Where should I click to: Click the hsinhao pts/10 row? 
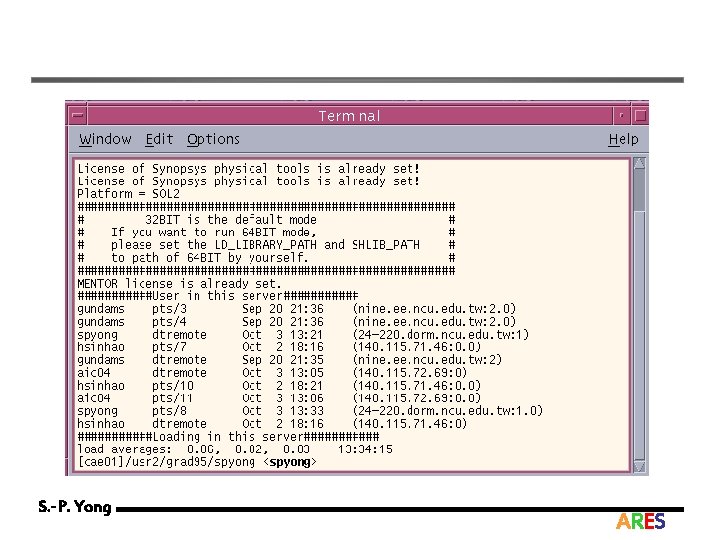pos(279,385)
